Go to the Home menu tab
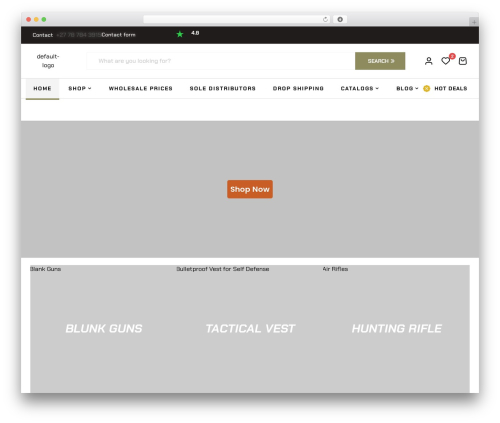The height and width of the screenshot is (423, 500). click(42, 89)
